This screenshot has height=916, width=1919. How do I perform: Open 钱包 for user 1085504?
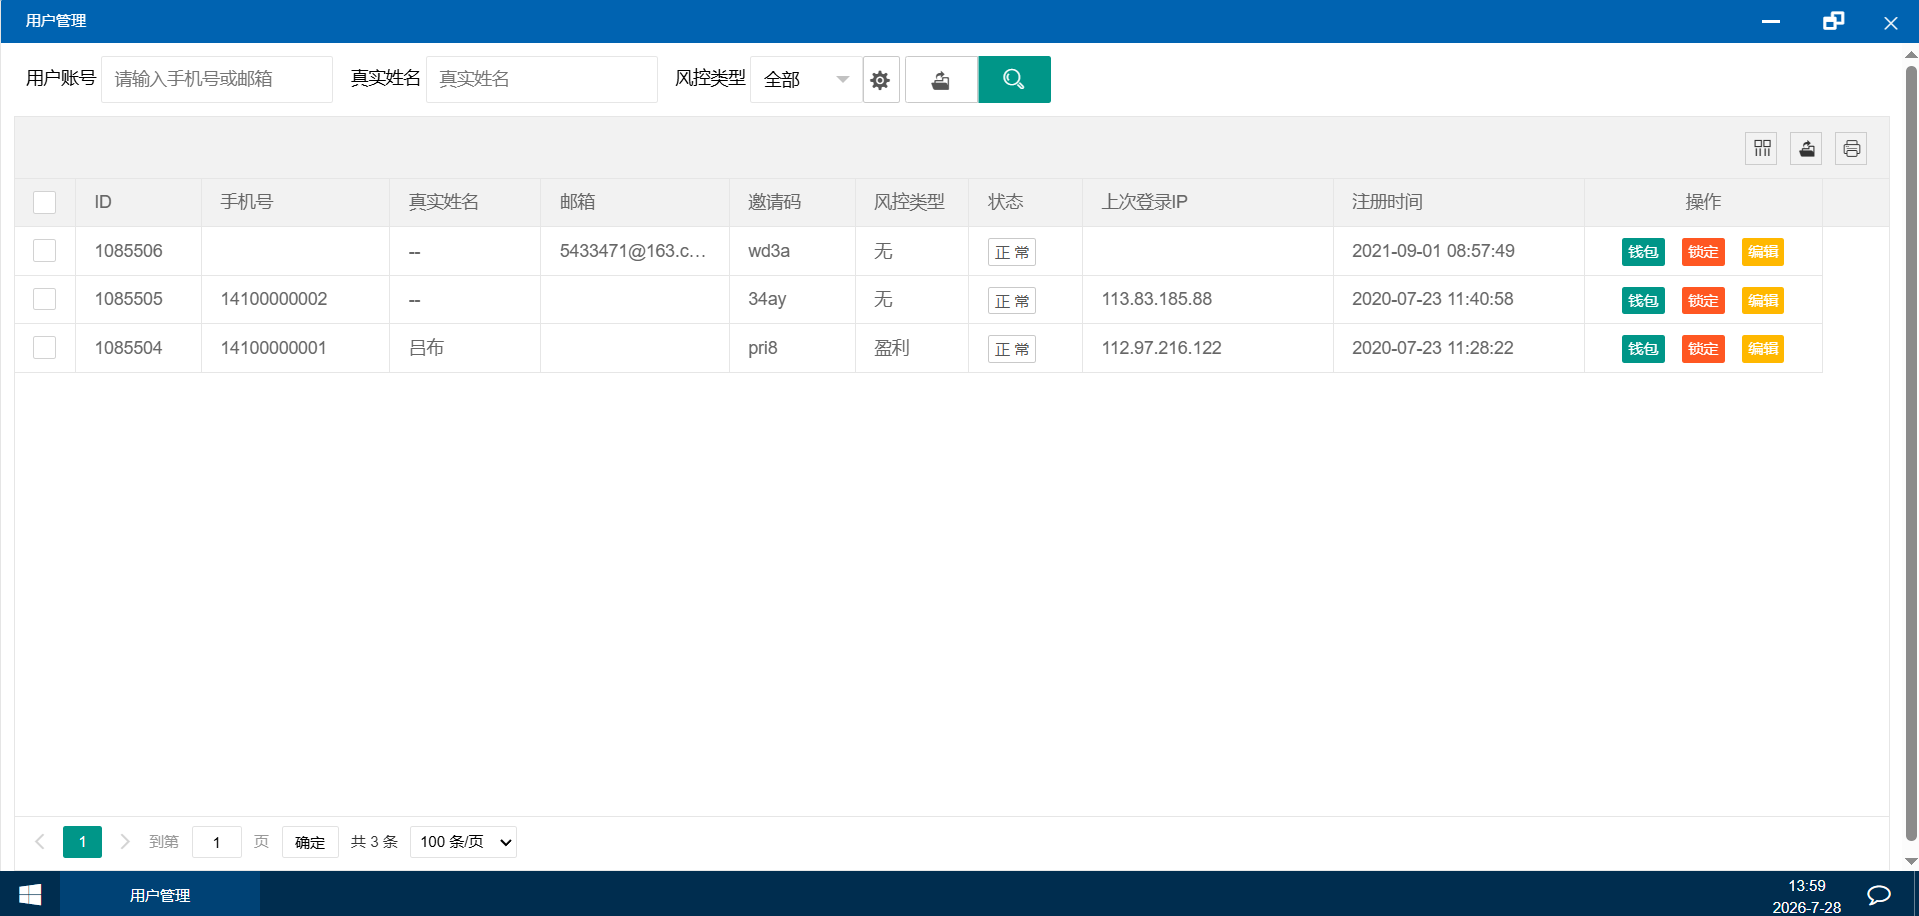click(x=1643, y=349)
